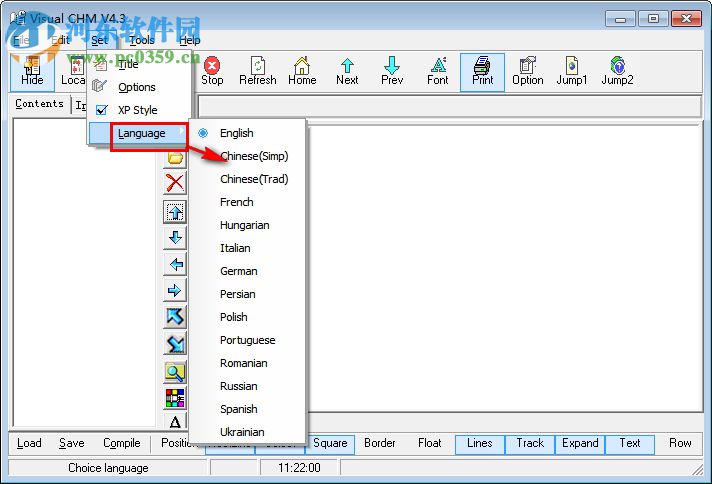Select Italian language
Image resolution: width=712 pixels, height=484 pixels.
[248, 248]
